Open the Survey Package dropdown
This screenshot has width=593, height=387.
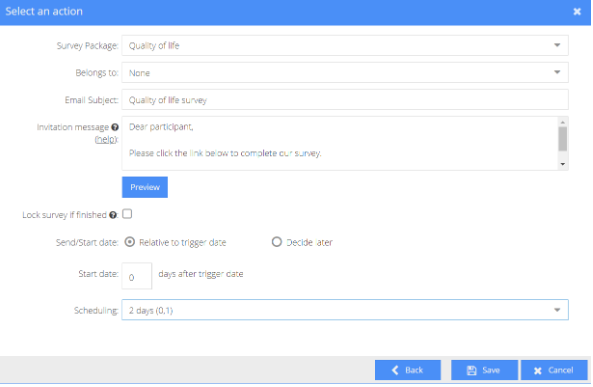345,45
